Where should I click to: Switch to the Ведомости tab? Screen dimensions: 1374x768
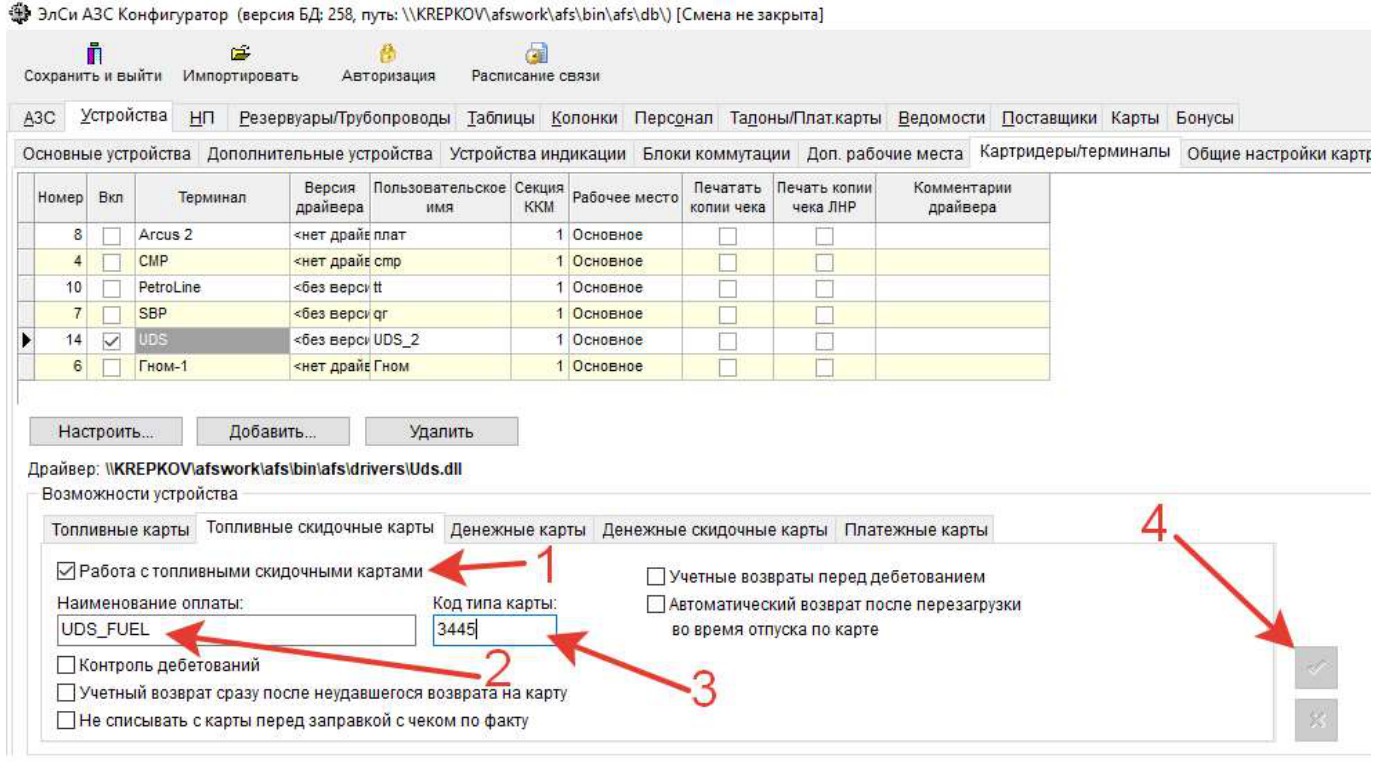coord(941,118)
